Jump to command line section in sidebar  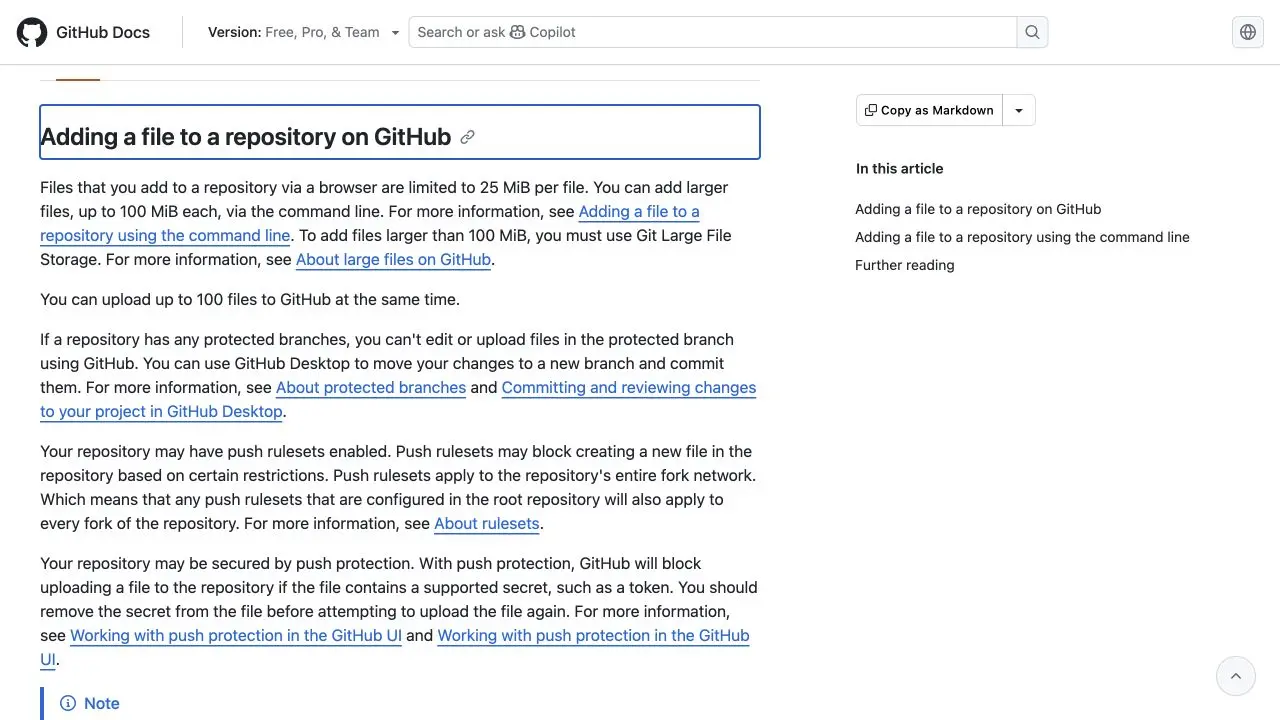[x=1022, y=237]
